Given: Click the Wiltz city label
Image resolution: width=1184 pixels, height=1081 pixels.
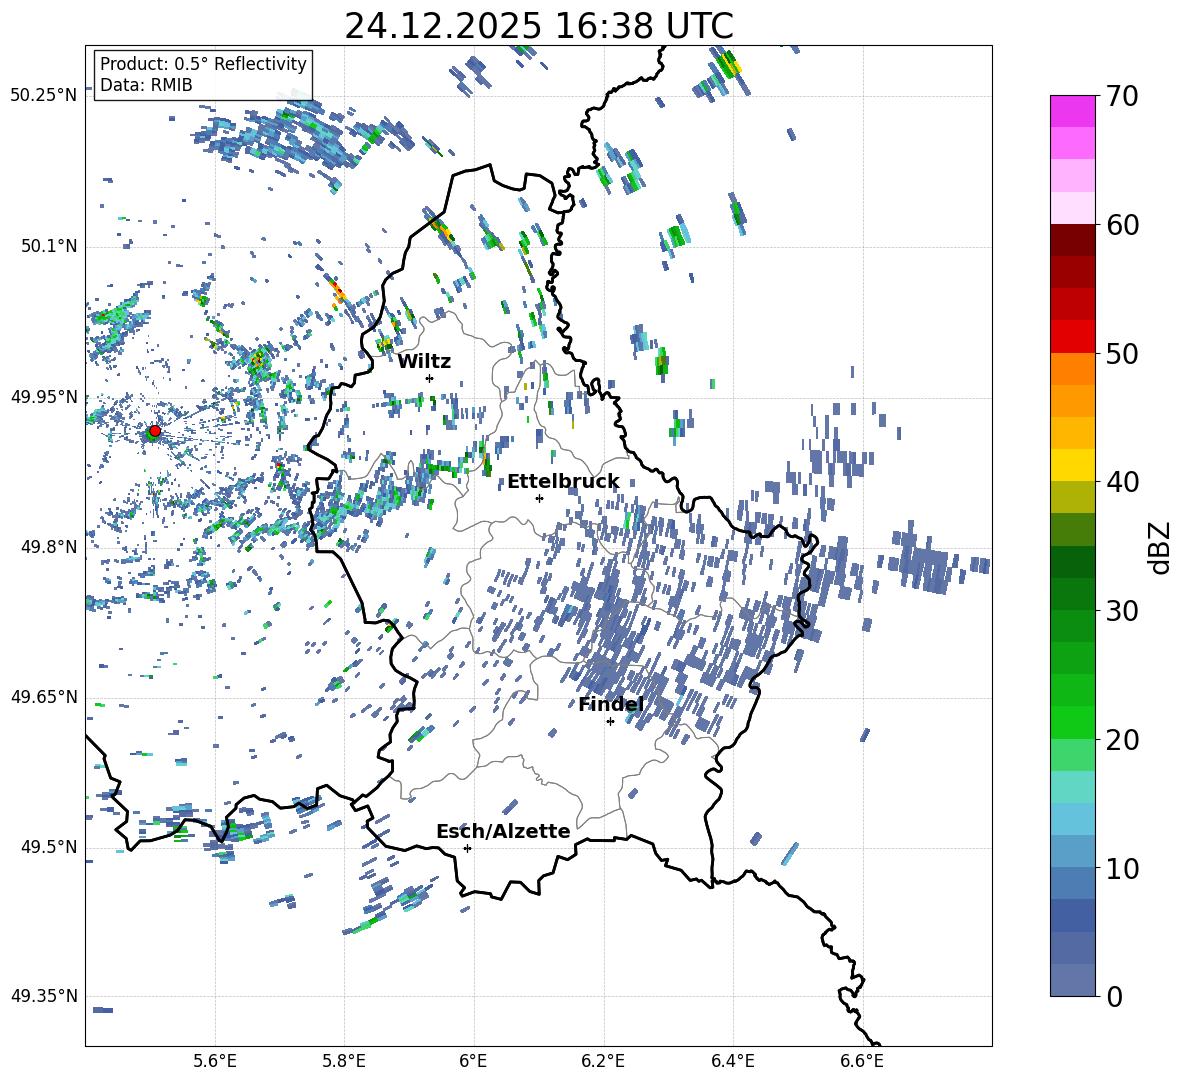Looking at the screenshot, I should click(424, 362).
